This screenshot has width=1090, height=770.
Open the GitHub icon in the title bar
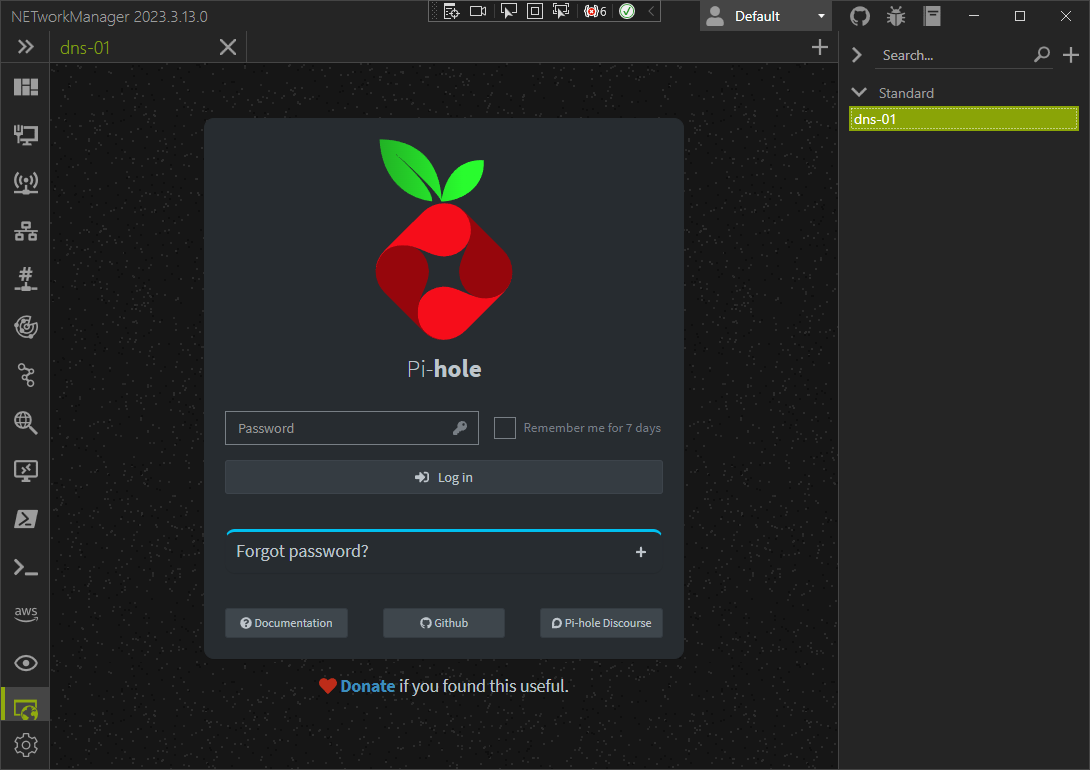(x=860, y=16)
